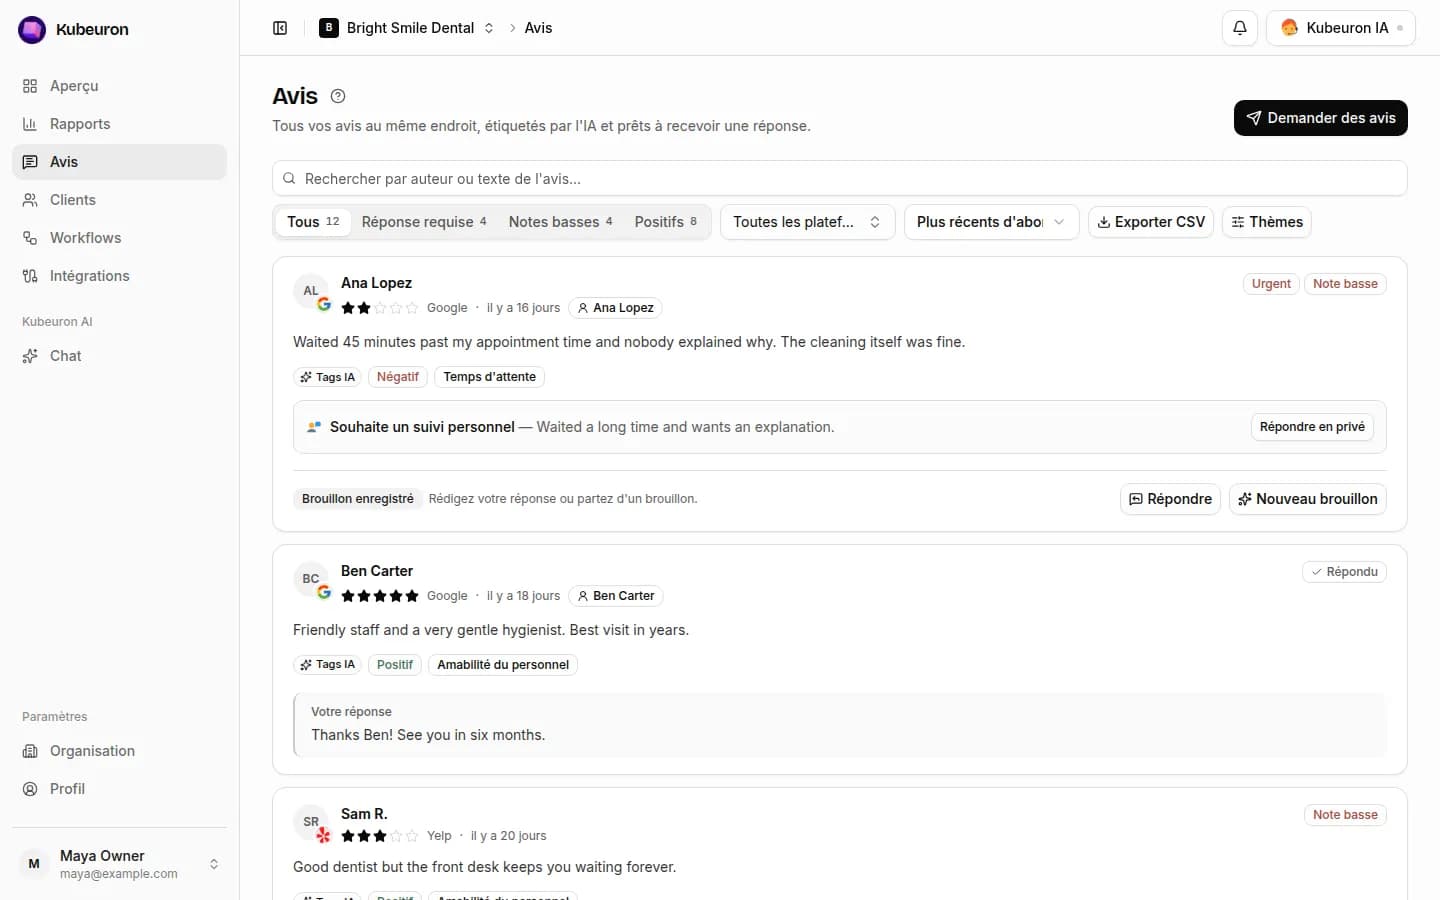
Task: Click Répondre en privé for Ana Lopez
Action: [1312, 427]
